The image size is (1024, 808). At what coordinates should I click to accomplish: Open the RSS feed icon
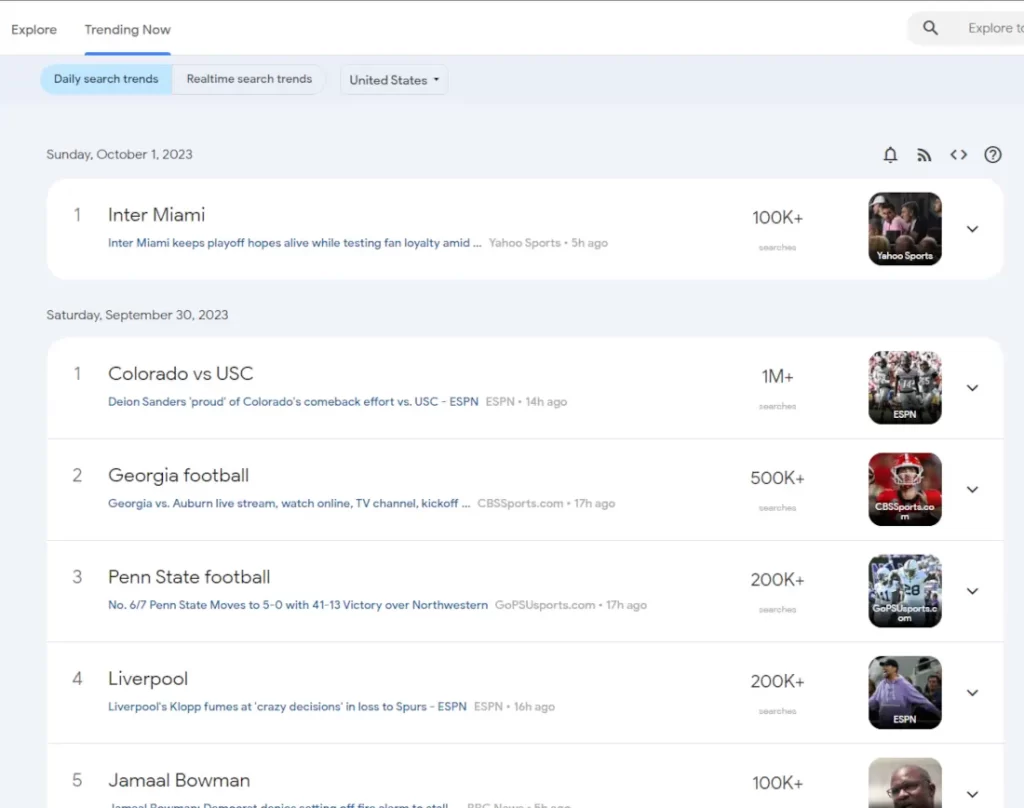pos(924,155)
